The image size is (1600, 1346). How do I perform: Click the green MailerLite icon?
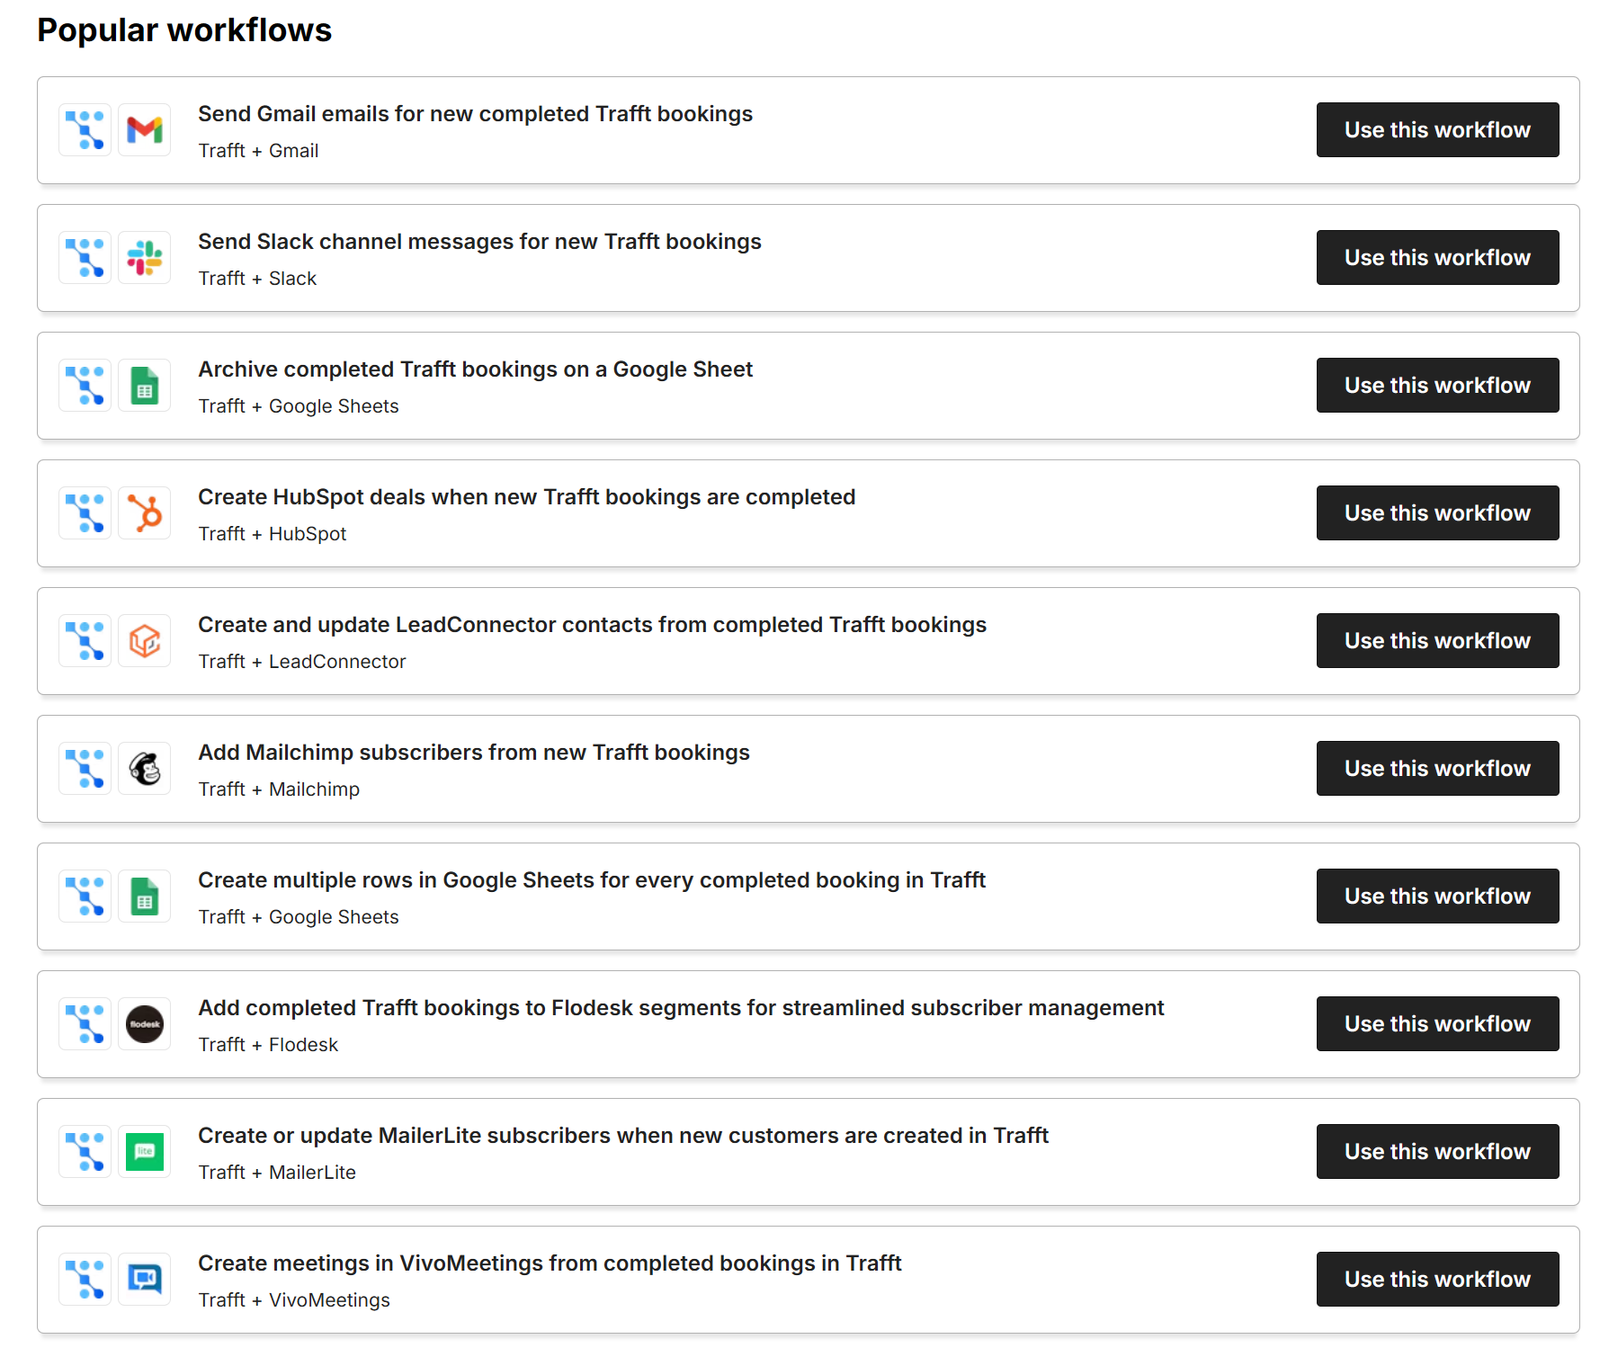click(x=144, y=1152)
